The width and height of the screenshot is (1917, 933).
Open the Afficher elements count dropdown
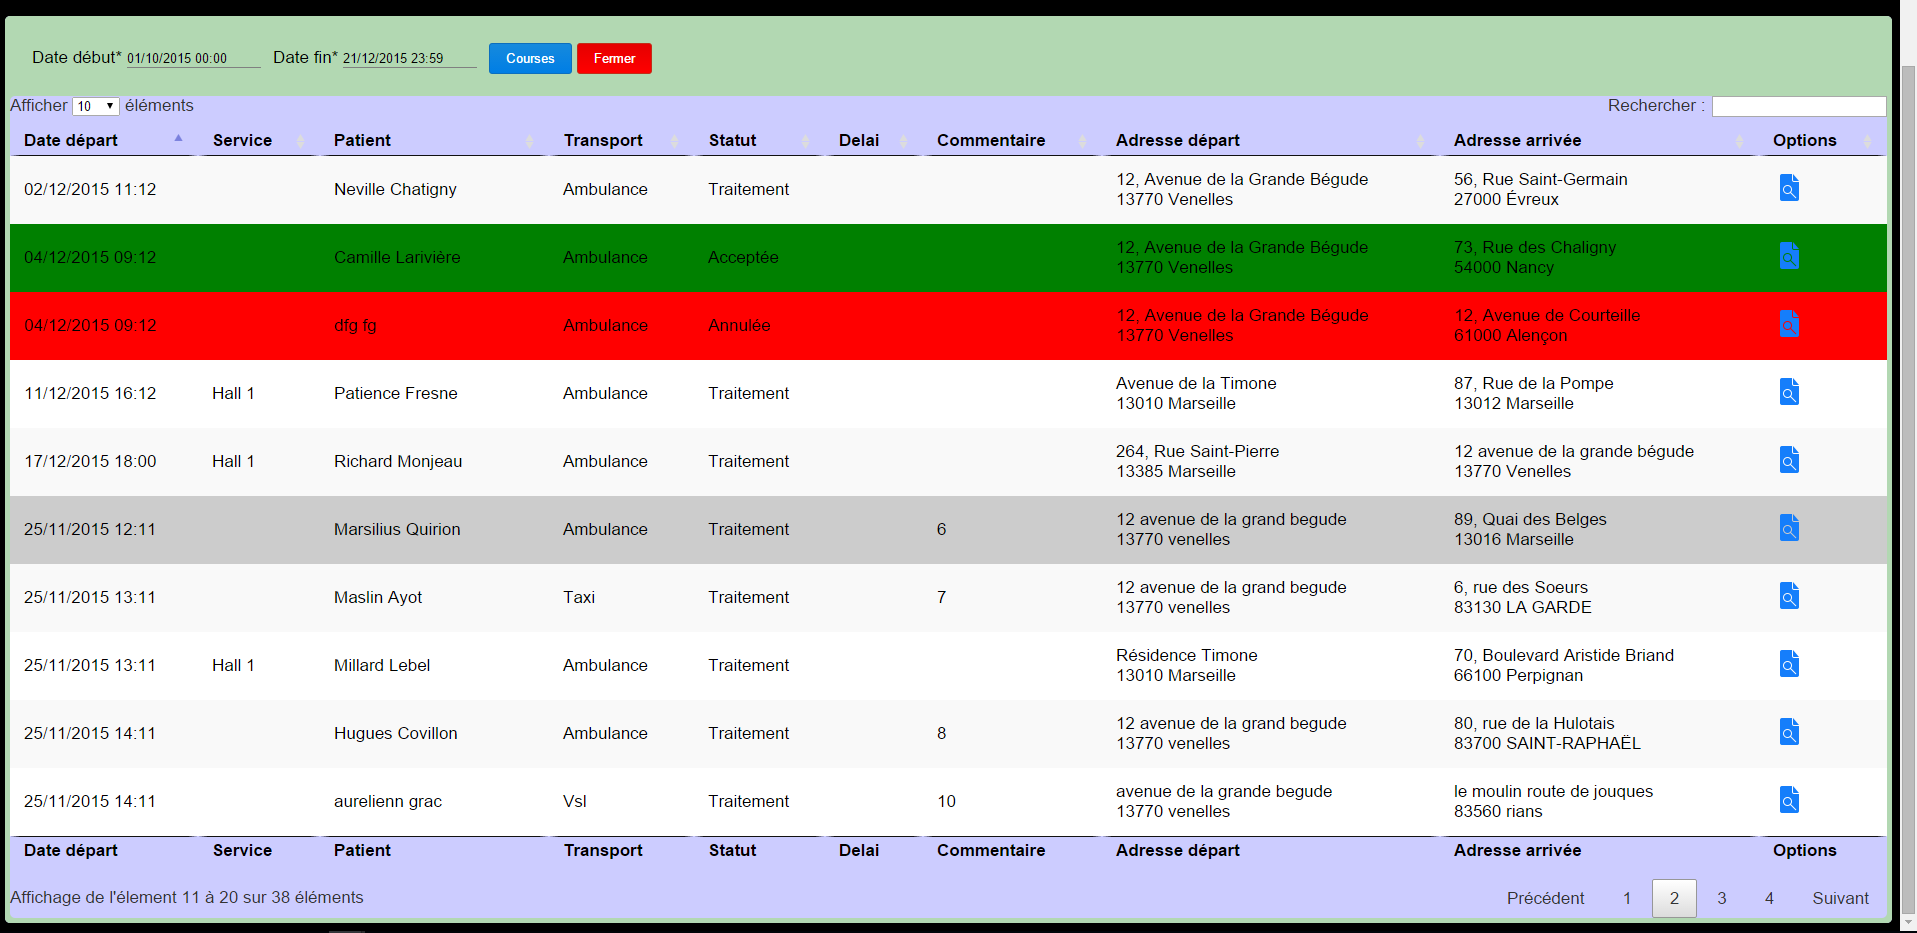tap(96, 106)
